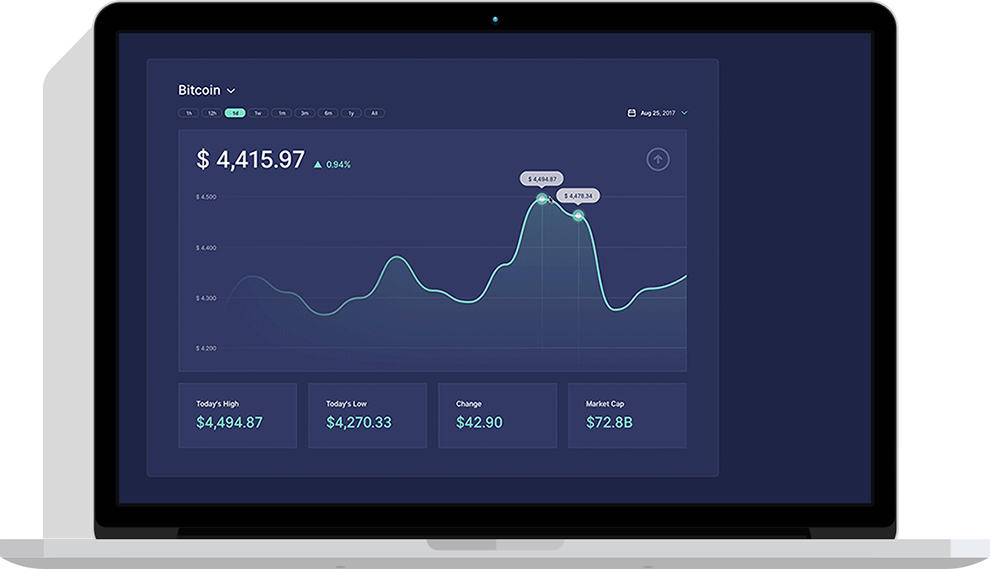Select the active 1d range pill
Viewport: 990px width, 569px height.
coord(235,113)
